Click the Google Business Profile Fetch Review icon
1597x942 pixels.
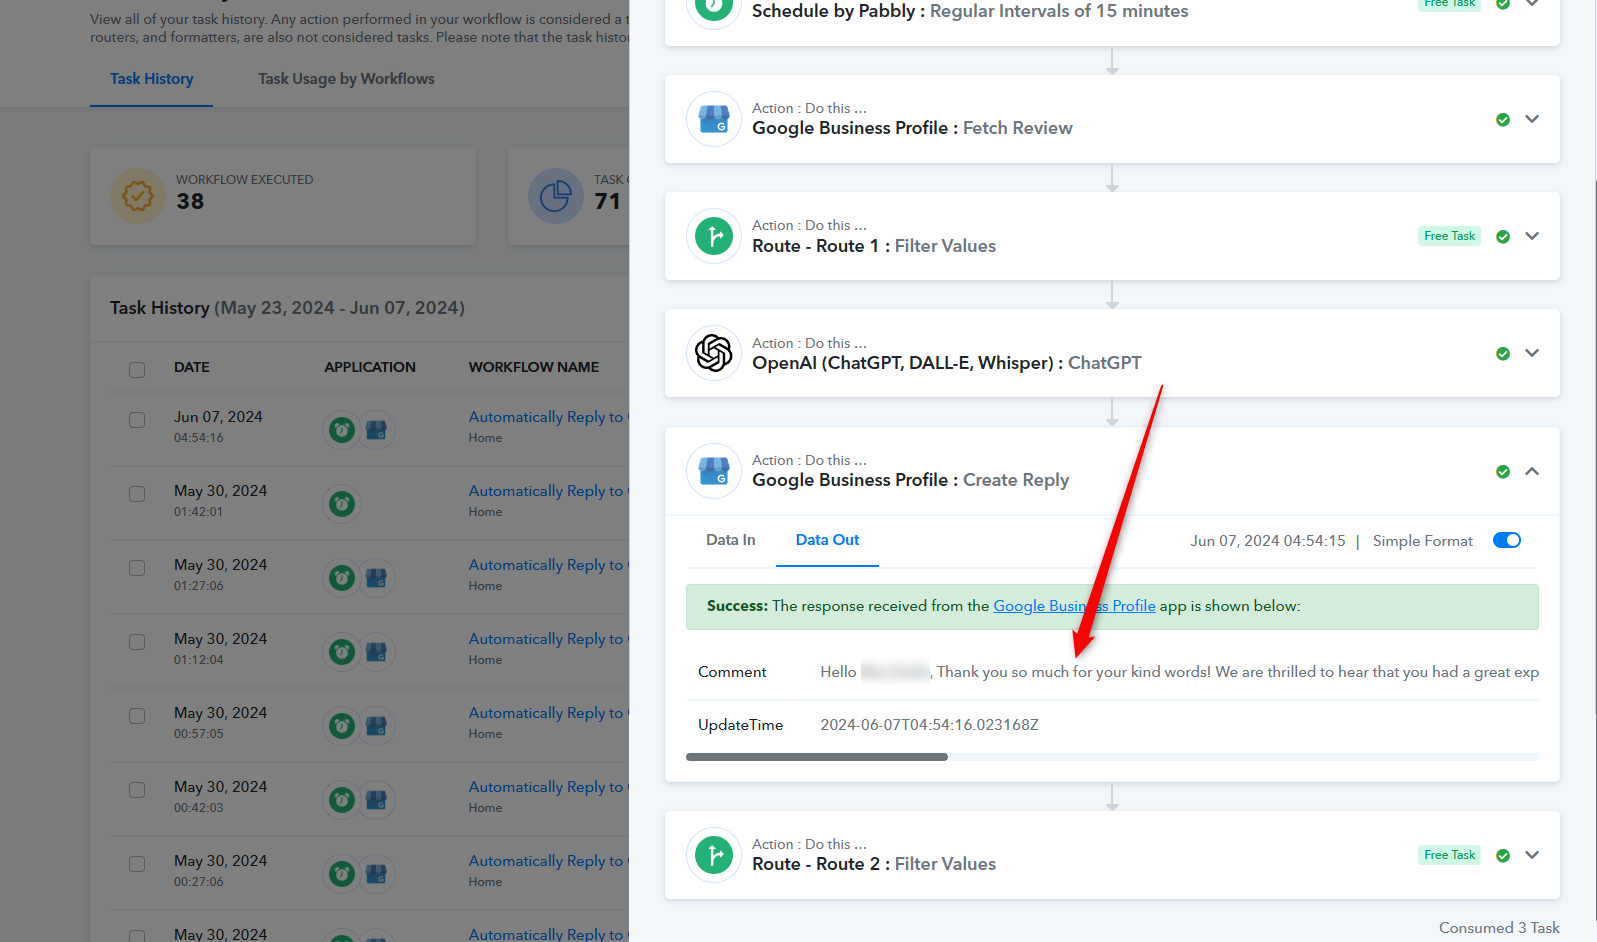(714, 119)
